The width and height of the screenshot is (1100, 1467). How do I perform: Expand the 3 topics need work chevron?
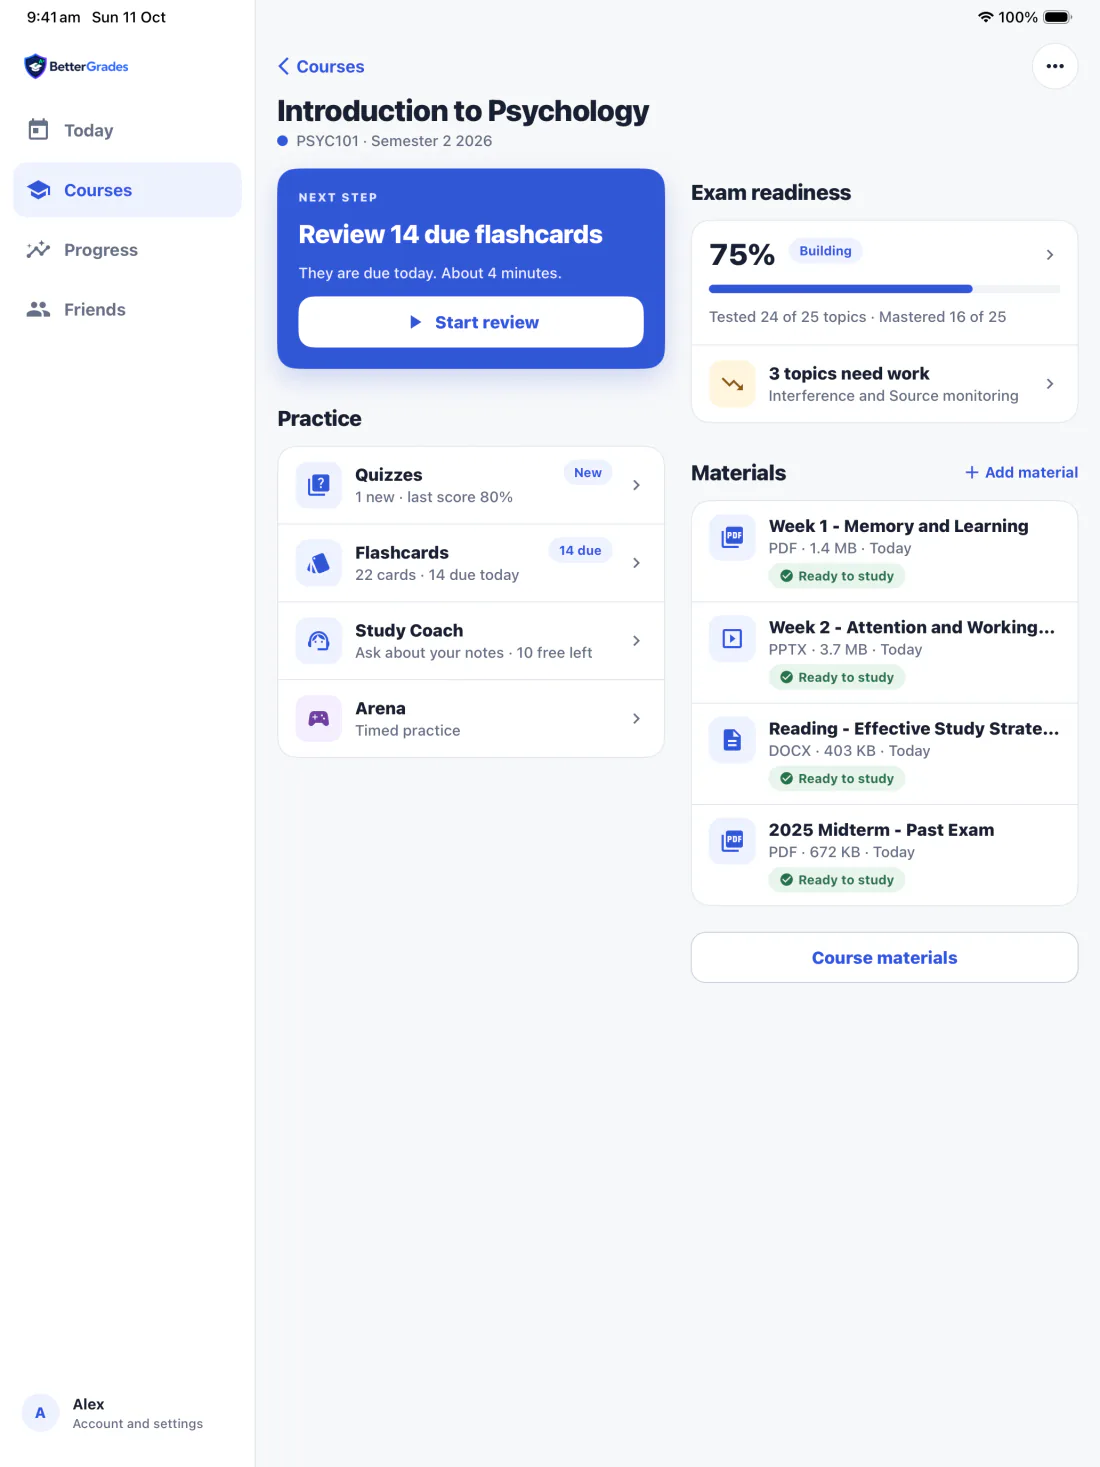(1049, 384)
